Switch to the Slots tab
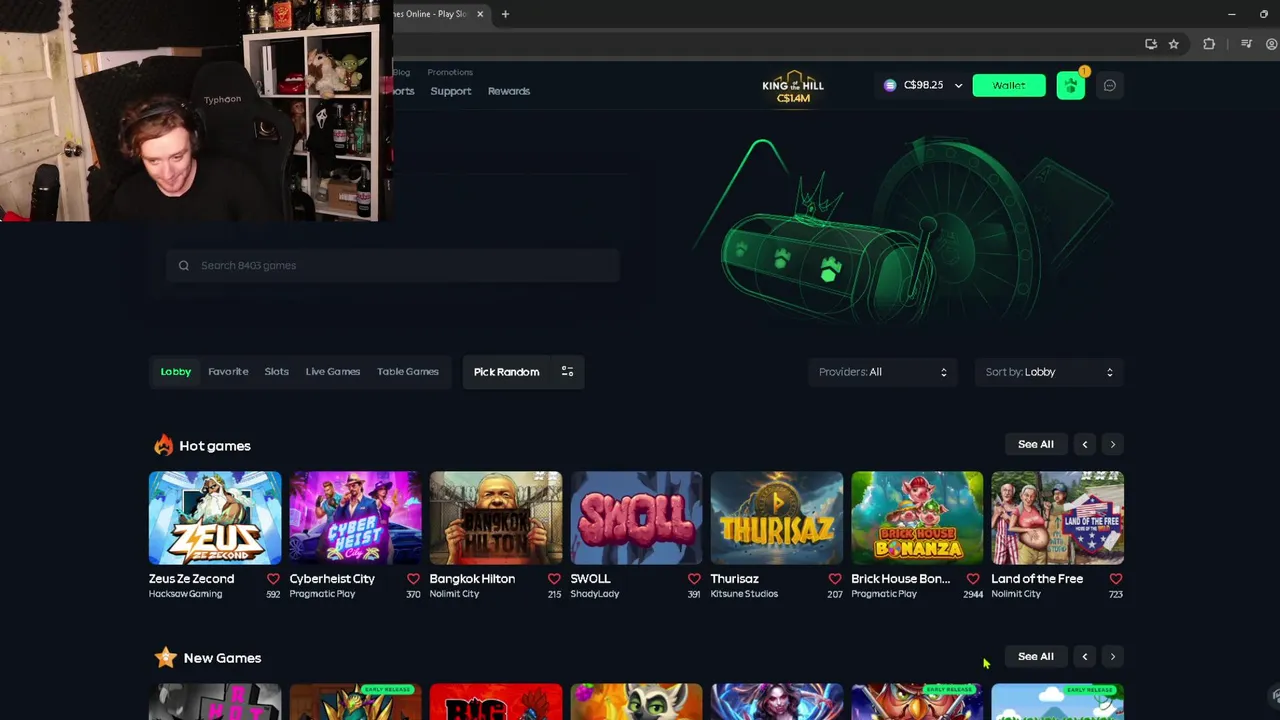This screenshot has height=720, width=1280. (277, 372)
